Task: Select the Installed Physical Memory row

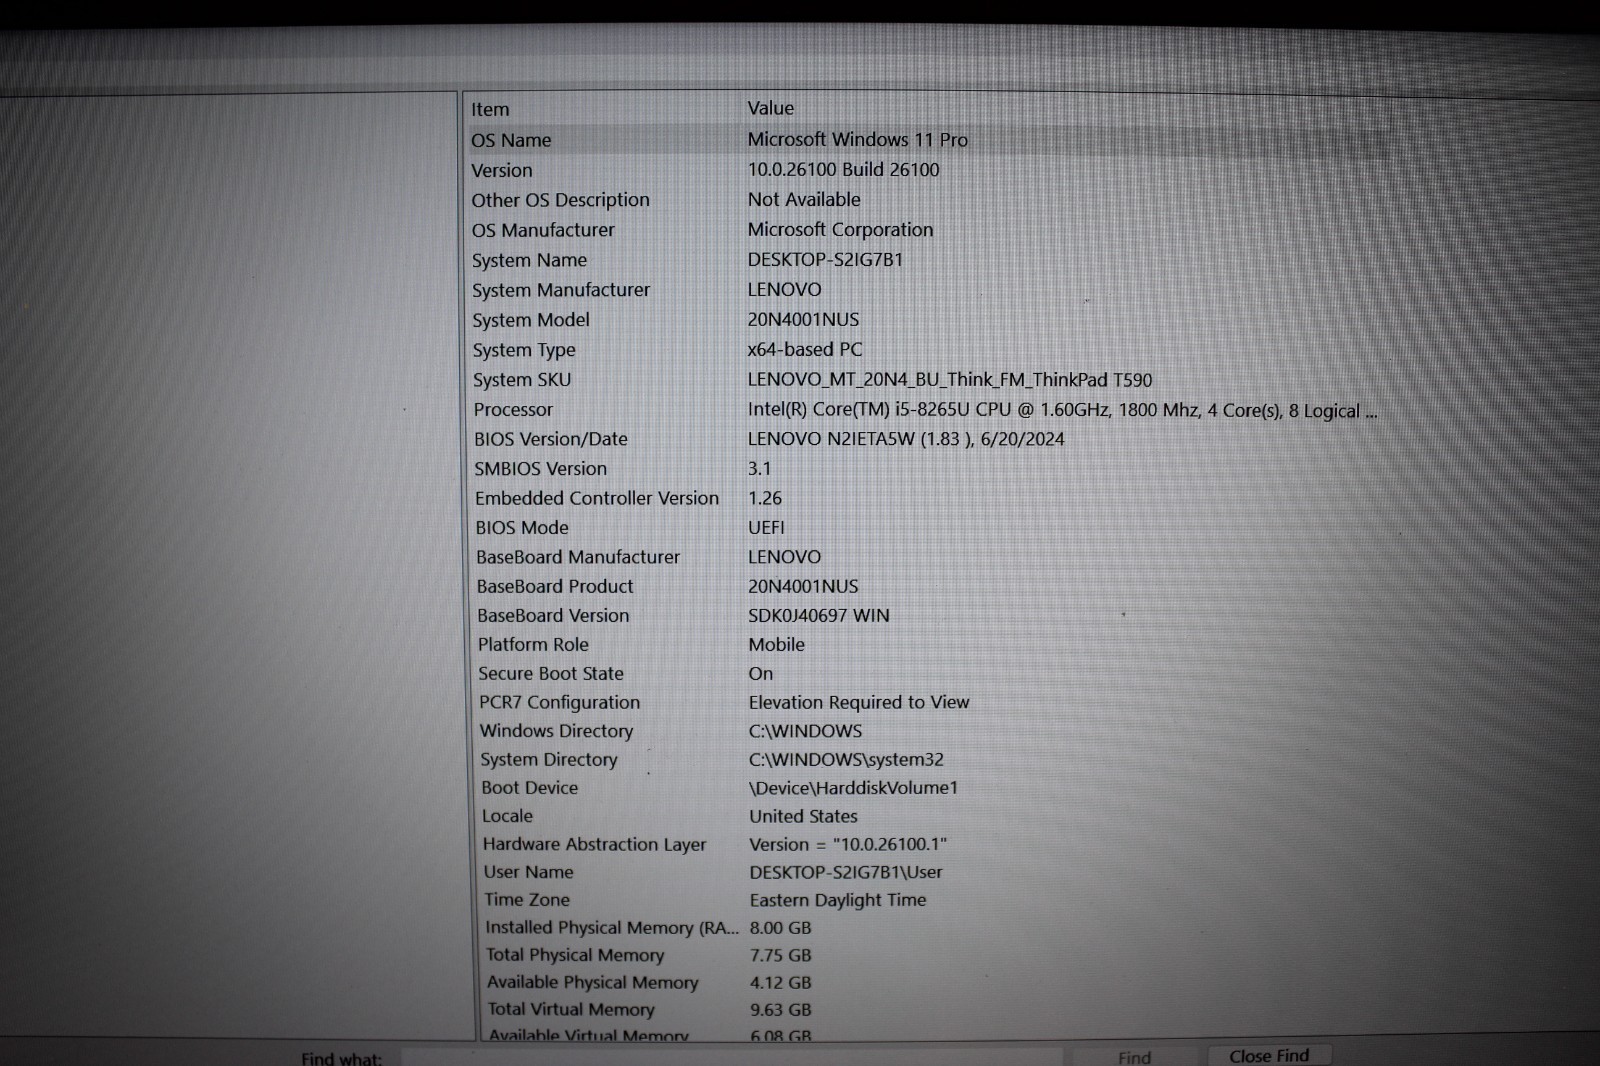Action: (x=930, y=928)
